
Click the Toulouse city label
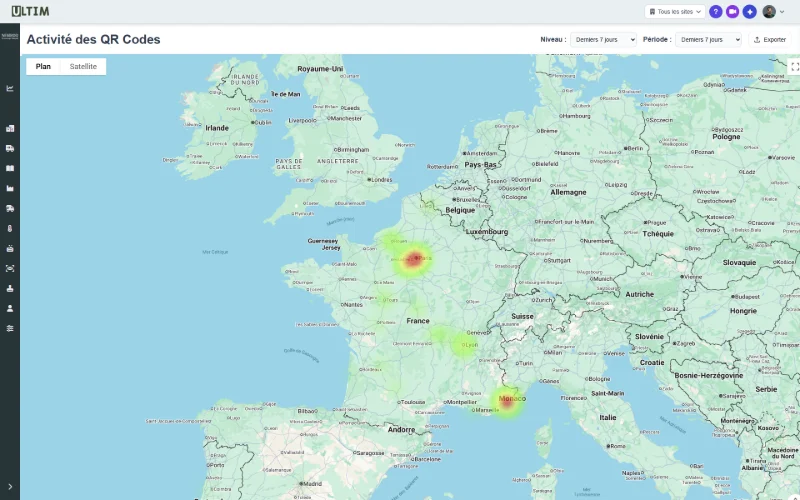tap(413, 402)
